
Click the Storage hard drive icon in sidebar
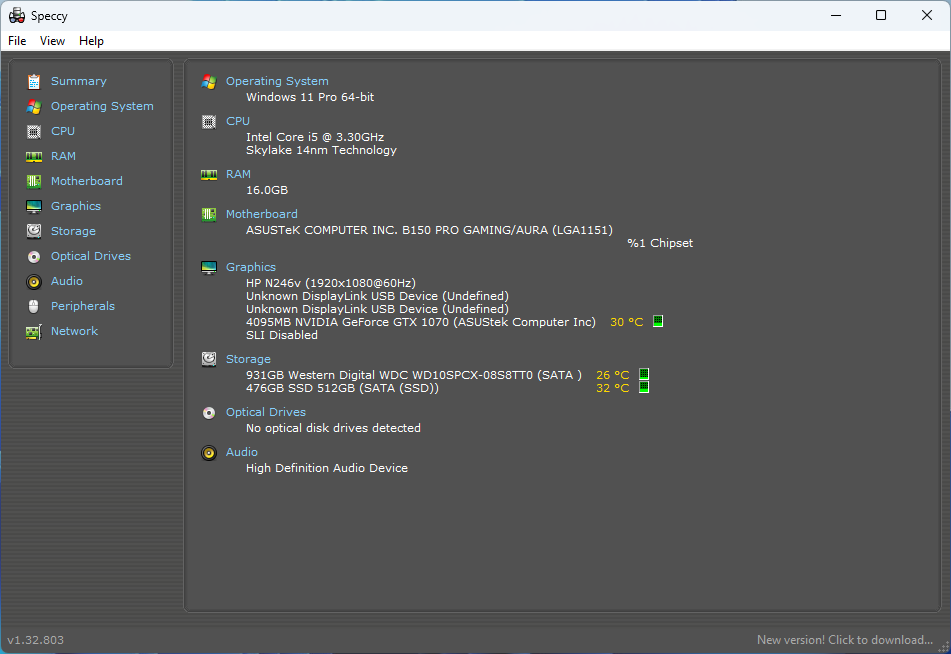pyautogui.click(x=34, y=231)
